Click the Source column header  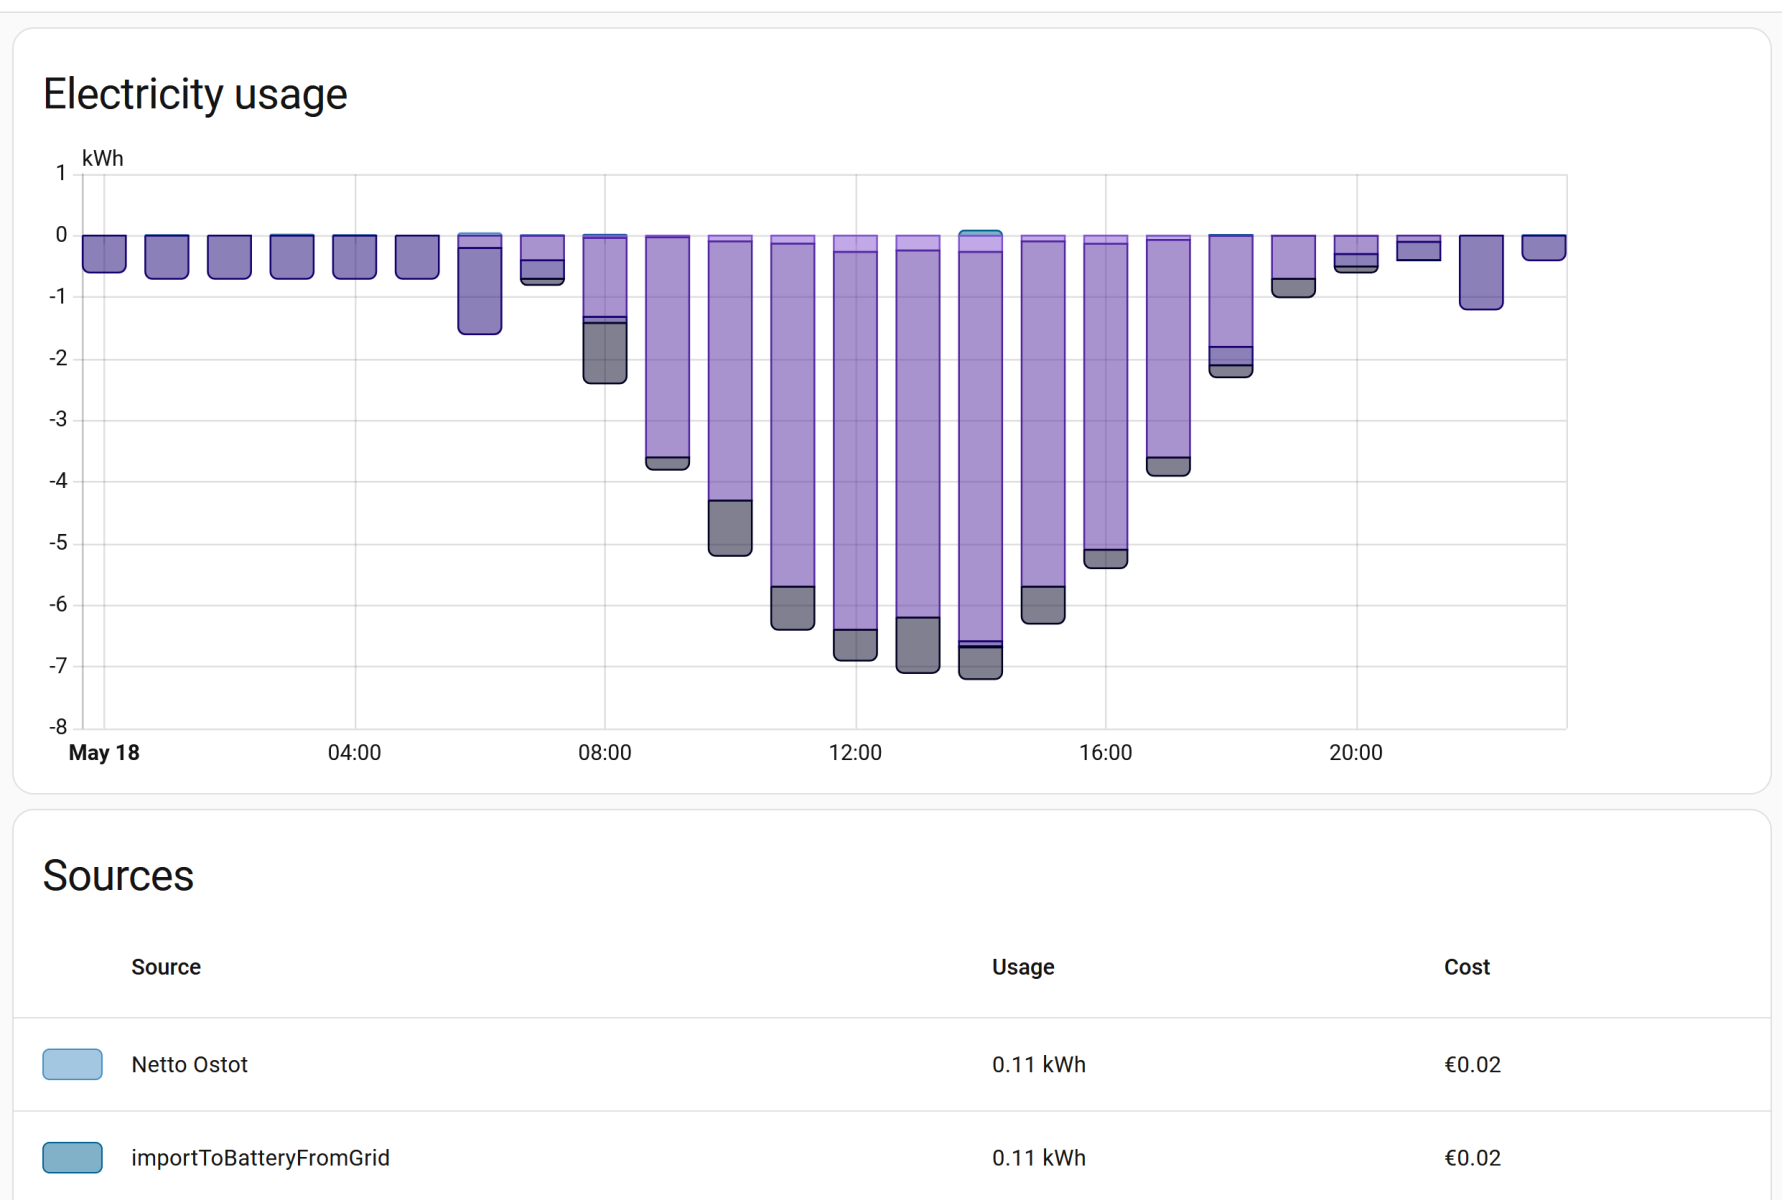coord(166,967)
